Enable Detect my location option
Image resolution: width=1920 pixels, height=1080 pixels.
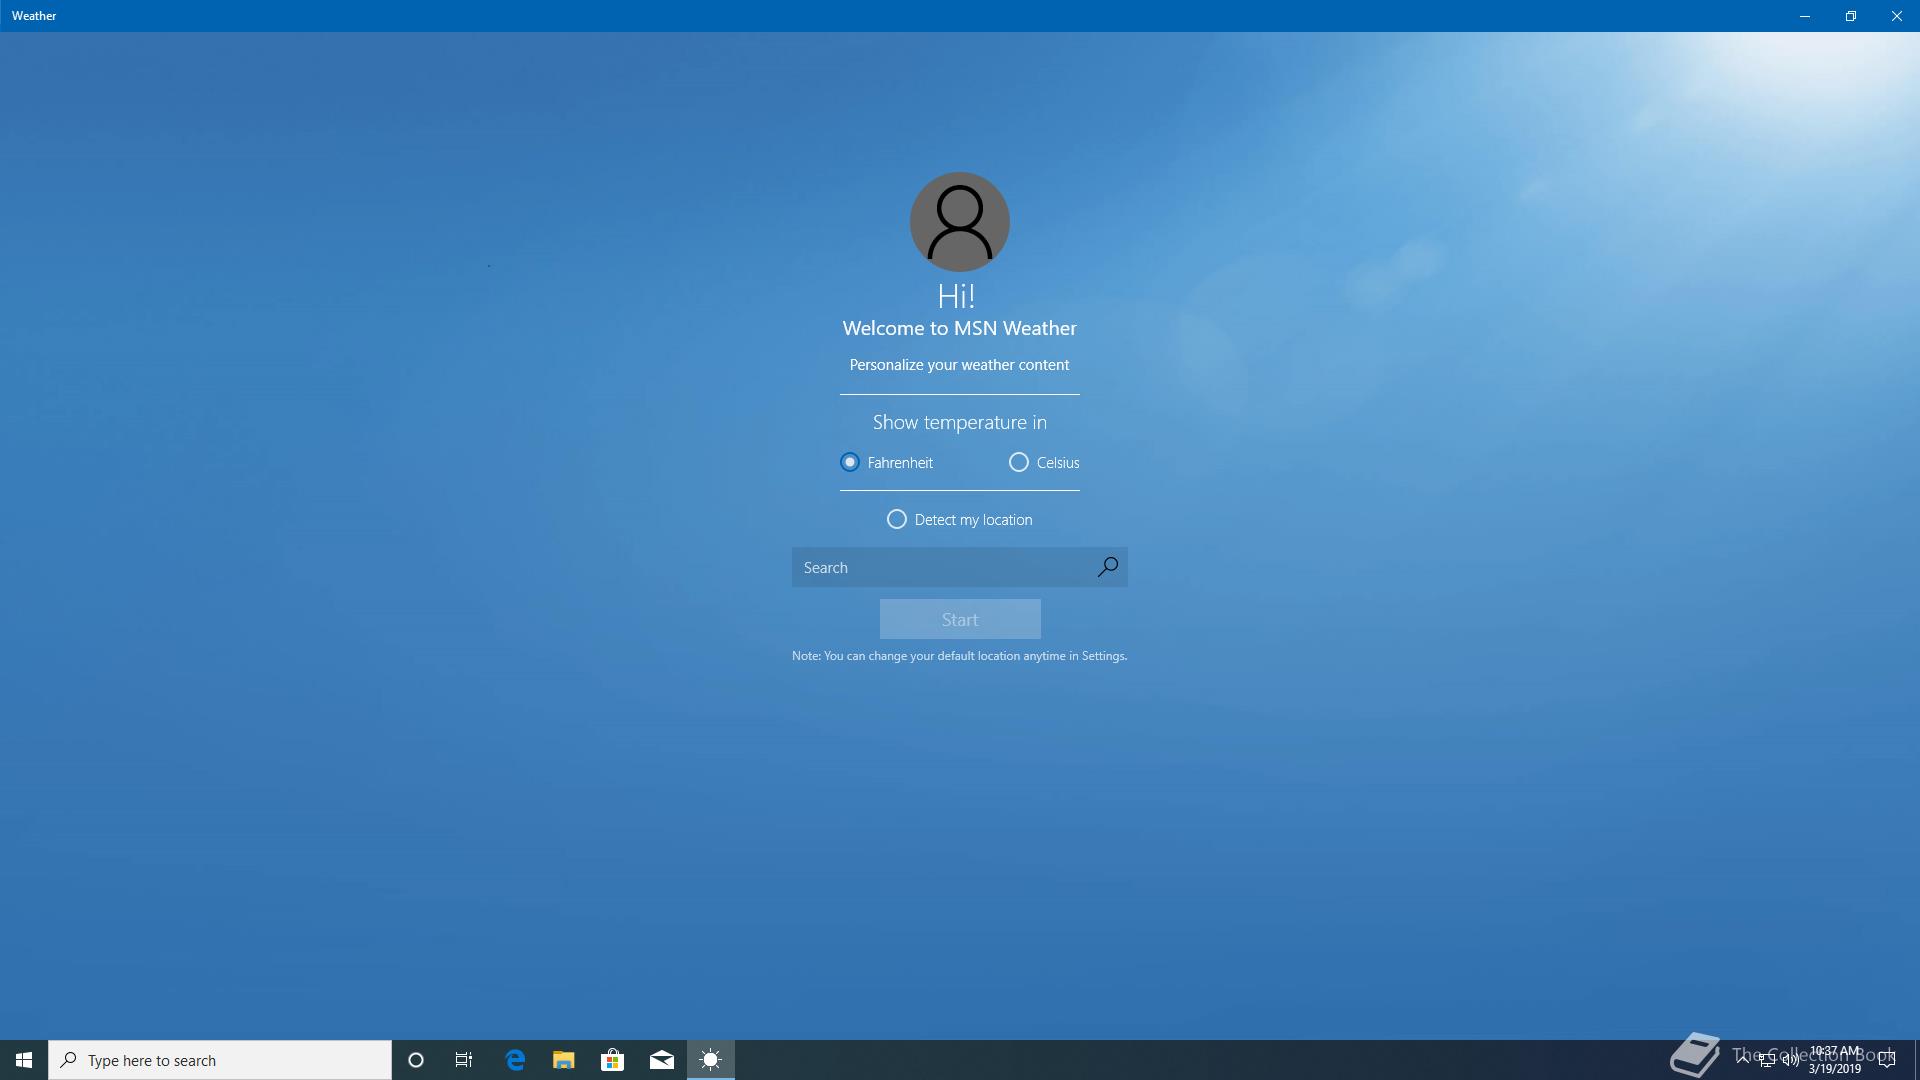[897, 519]
